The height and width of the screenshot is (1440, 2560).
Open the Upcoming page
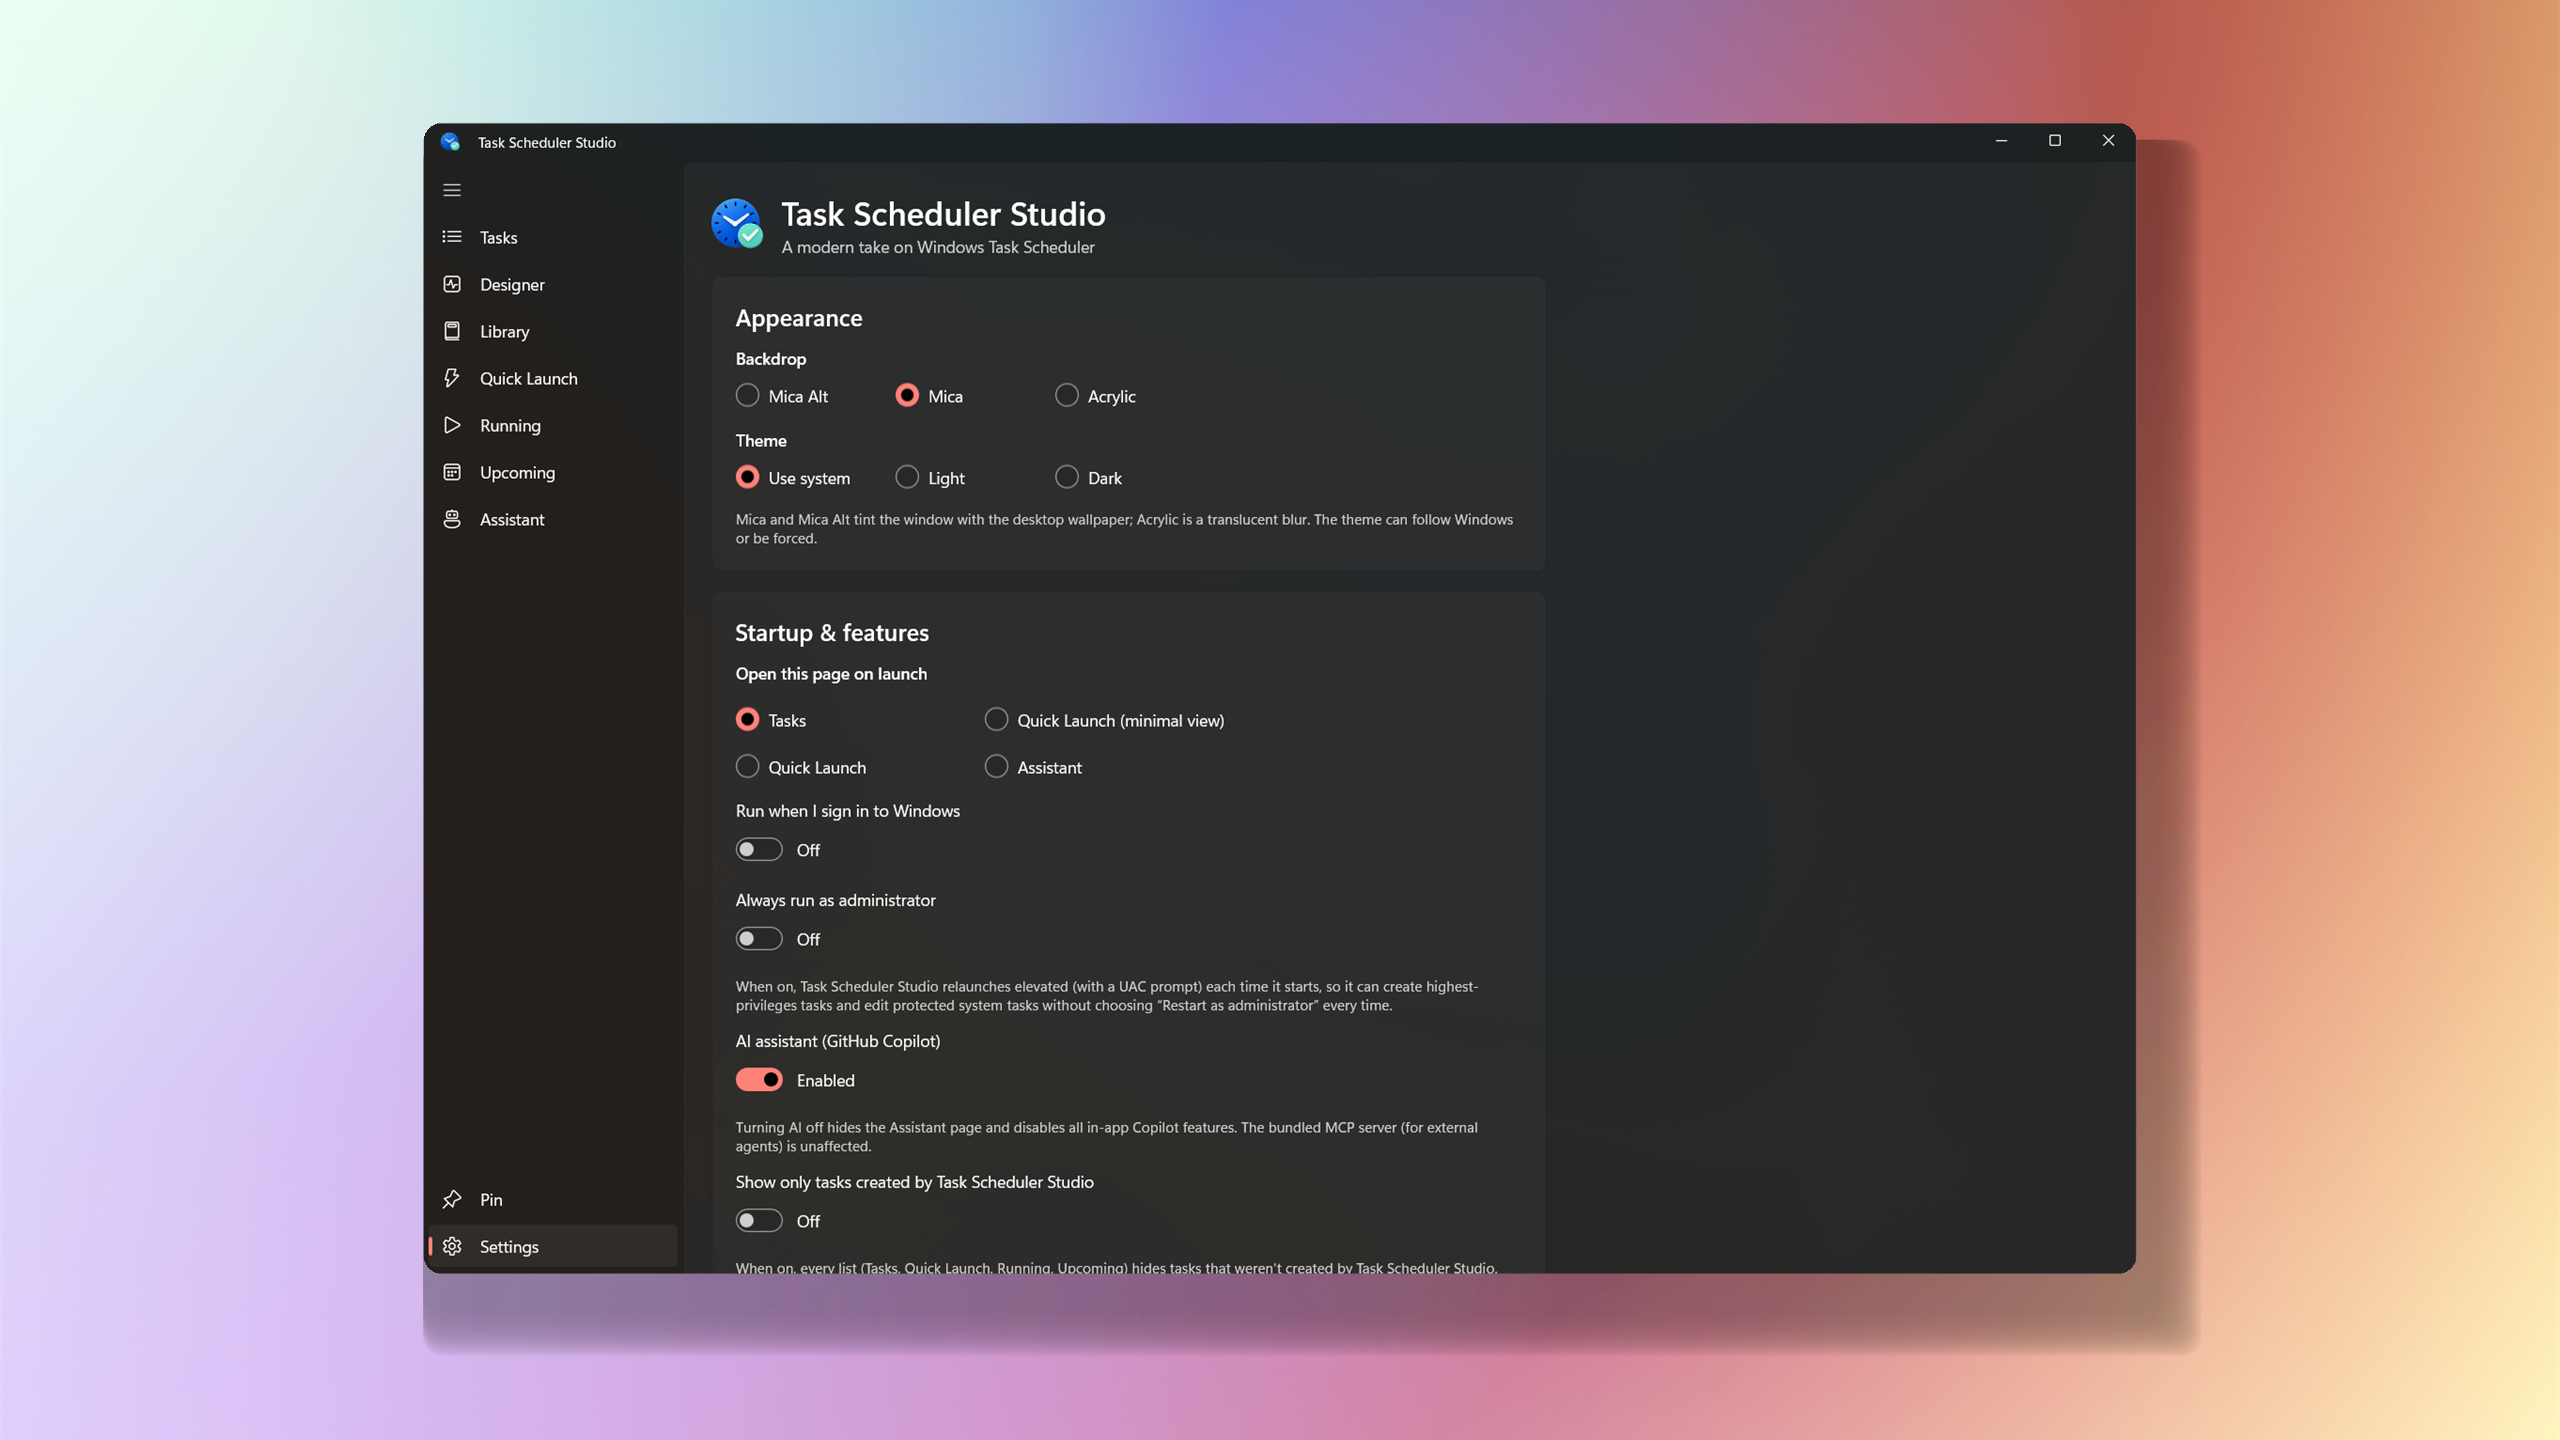click(553, 472)
